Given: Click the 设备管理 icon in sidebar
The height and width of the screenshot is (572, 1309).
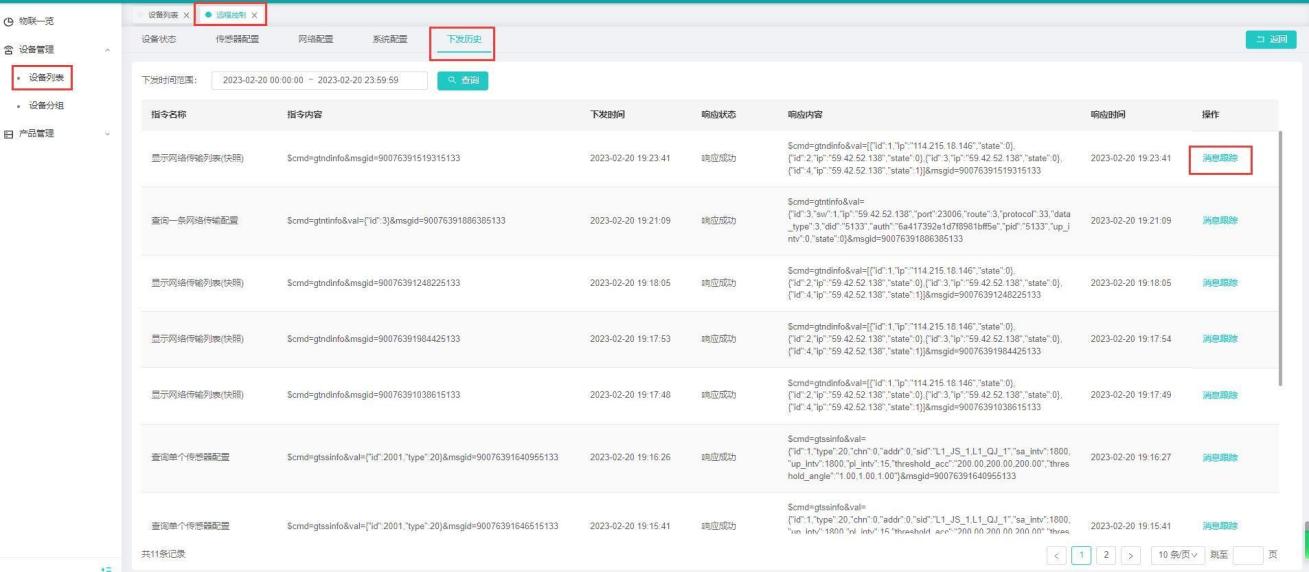Looking at the screenshot, I should 8,49.
